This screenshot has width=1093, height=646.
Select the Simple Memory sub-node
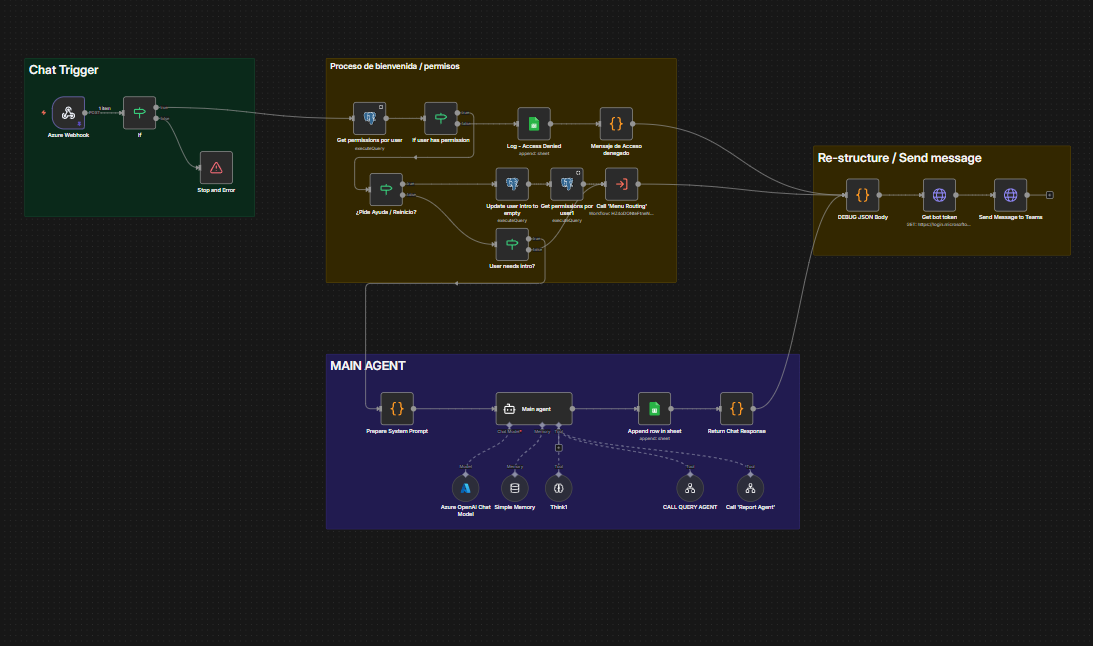pos(514,489)
